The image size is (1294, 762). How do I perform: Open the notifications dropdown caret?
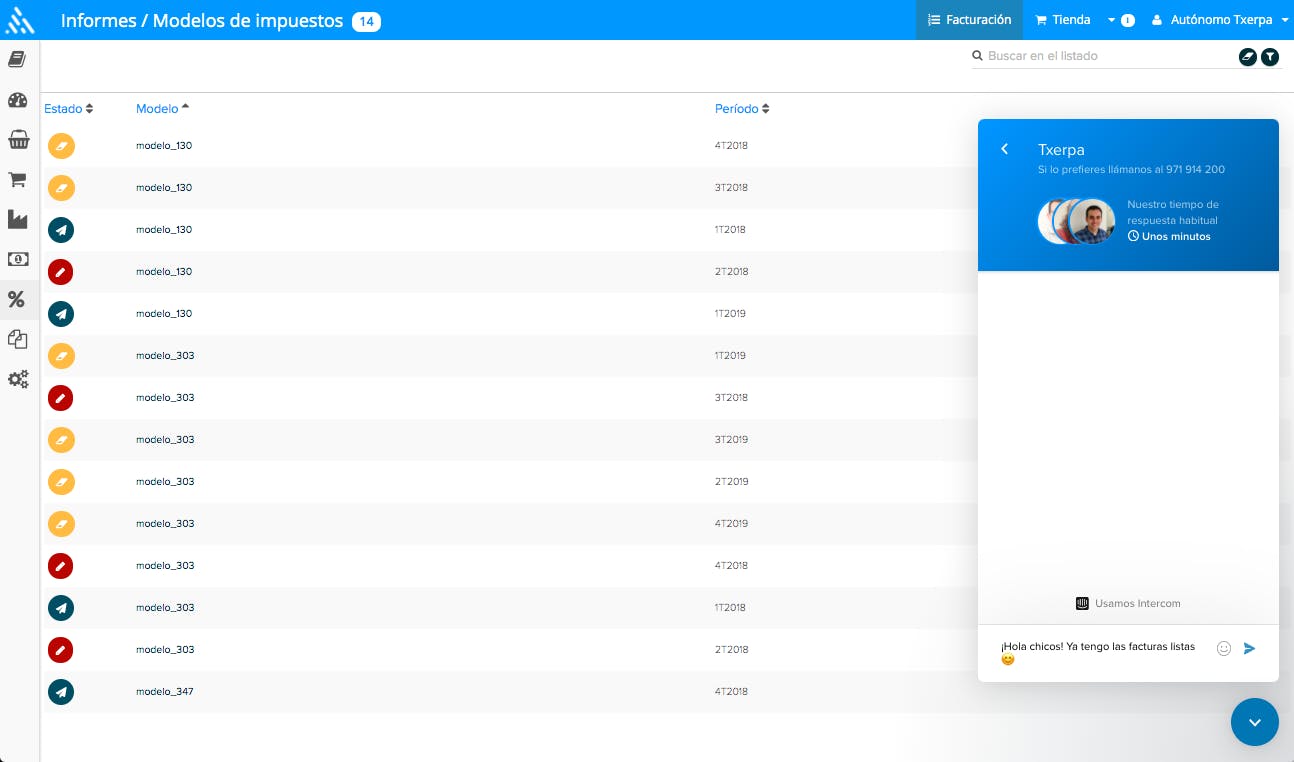point(1112,20)
